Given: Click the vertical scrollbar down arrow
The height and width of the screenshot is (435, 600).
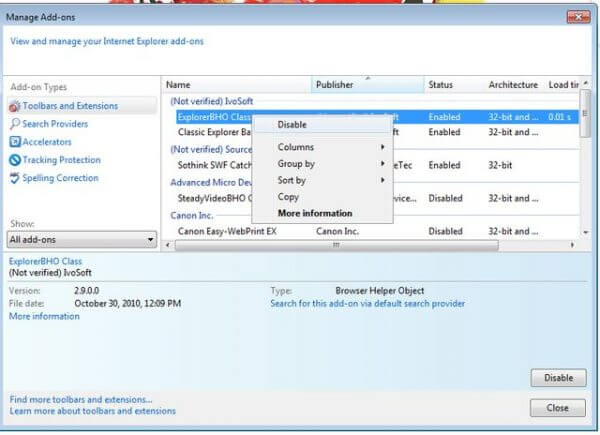Looking at the screenshot, I should 585,233.
